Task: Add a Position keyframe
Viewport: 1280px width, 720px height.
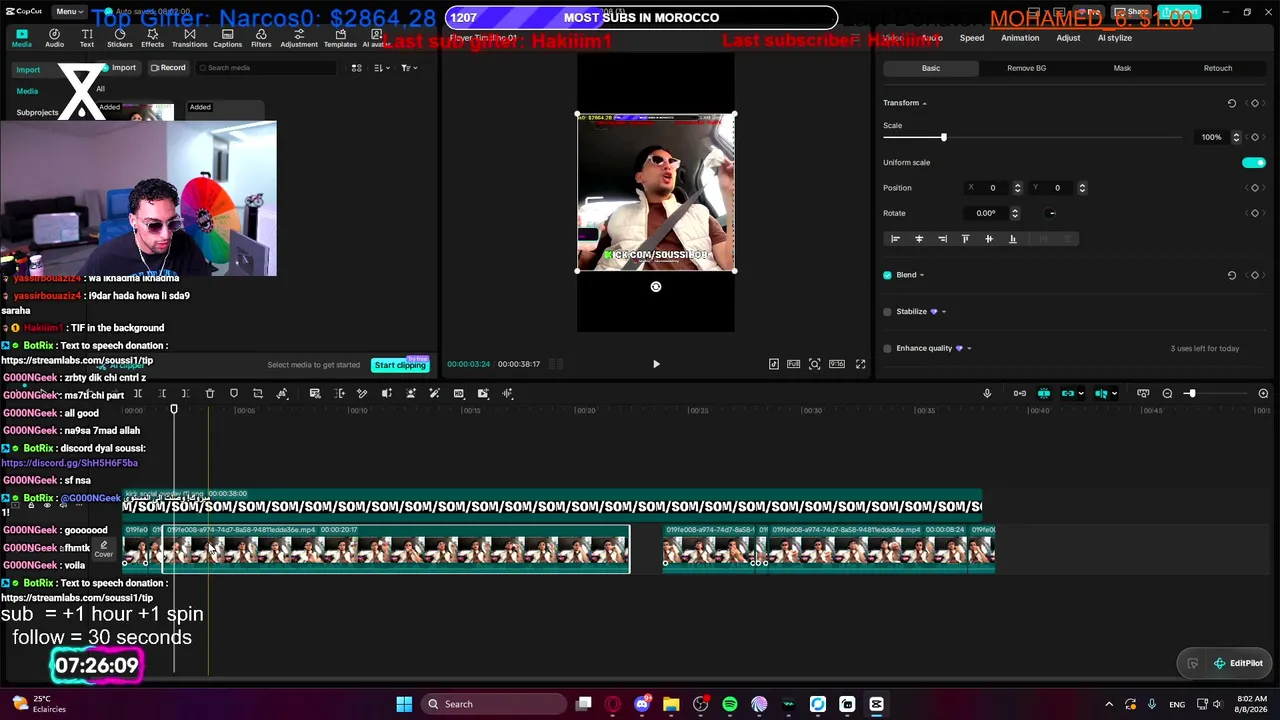Action: click(1255, 188)
